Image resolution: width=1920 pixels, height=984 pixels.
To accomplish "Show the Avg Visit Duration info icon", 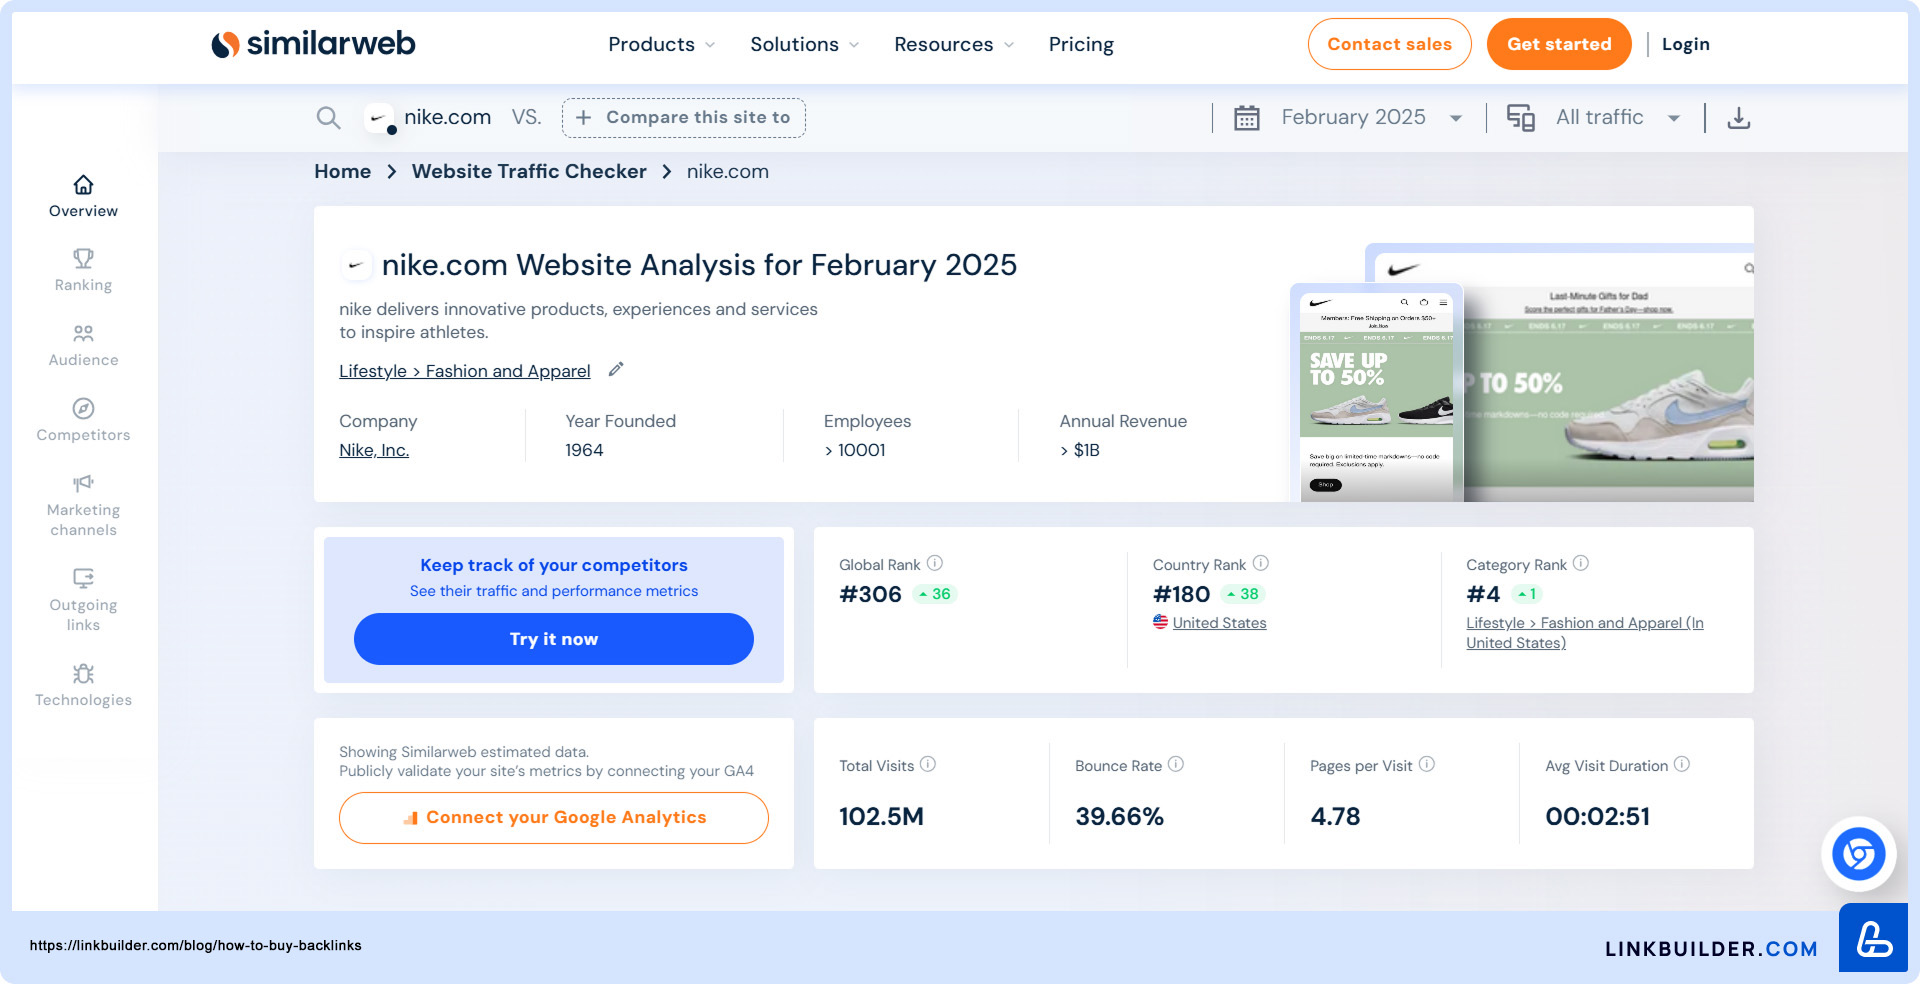I will [1682, 764].
